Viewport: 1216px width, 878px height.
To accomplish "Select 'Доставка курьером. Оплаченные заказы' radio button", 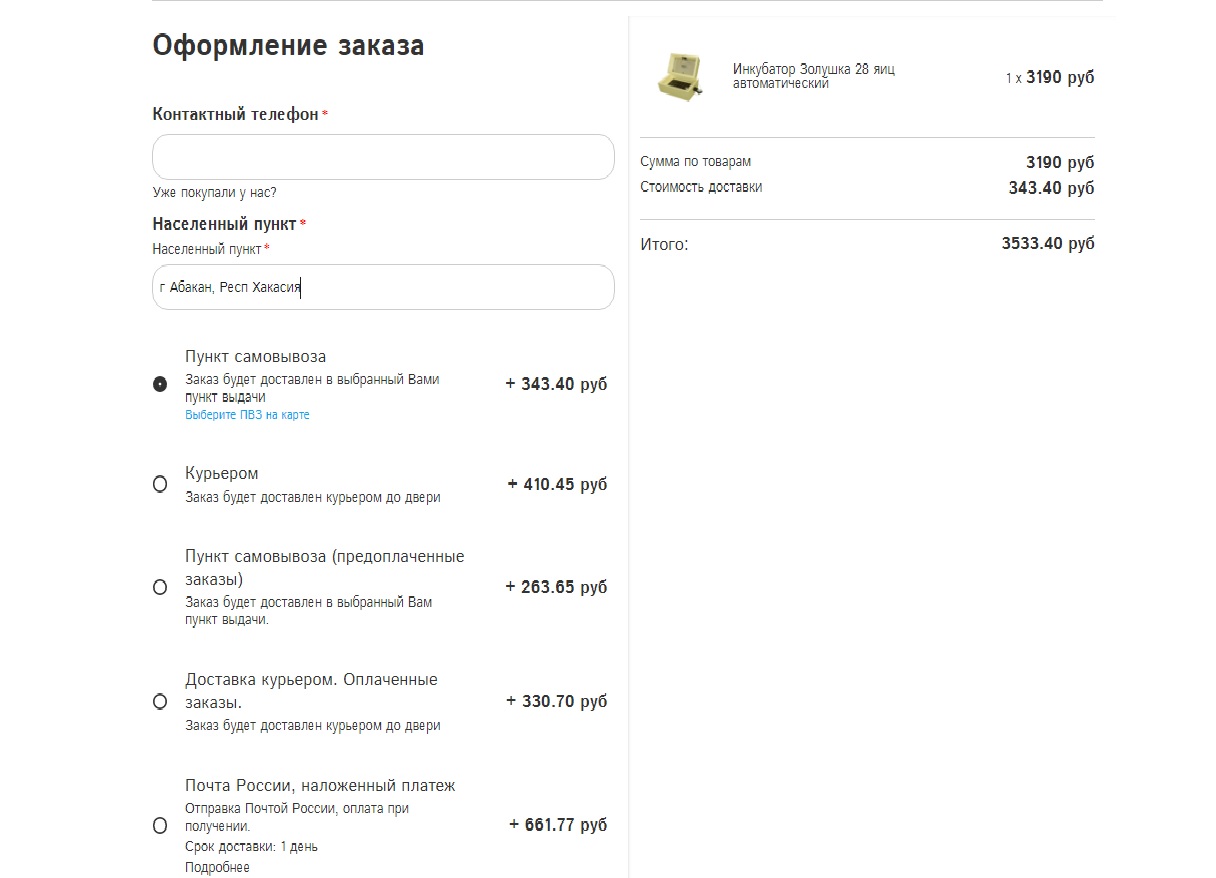I will point(160,702).
